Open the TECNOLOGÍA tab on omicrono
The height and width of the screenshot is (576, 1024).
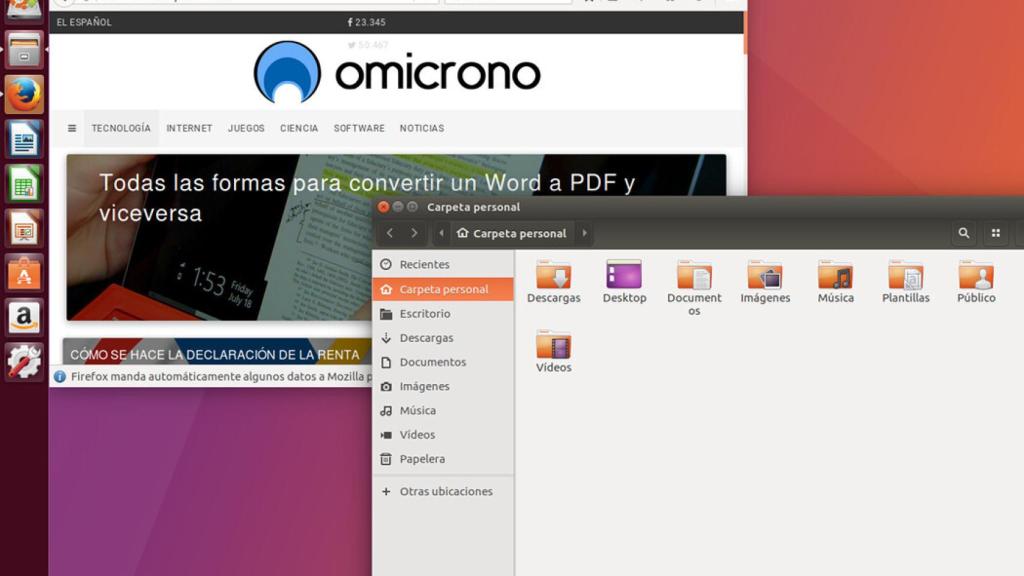click(x=121, y=128)
